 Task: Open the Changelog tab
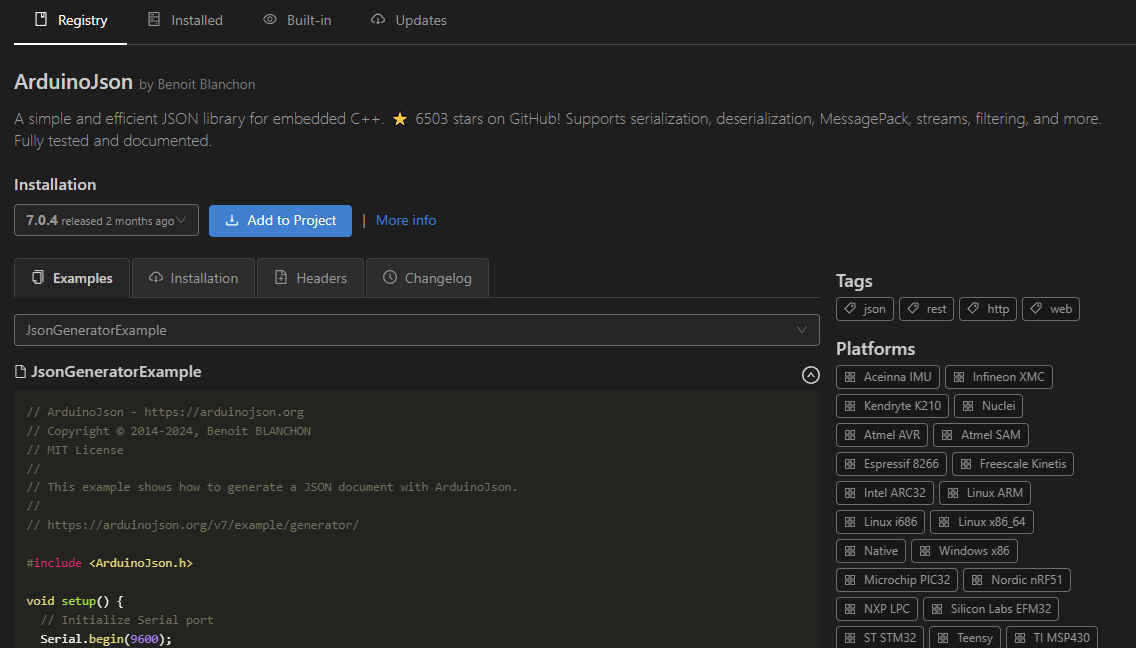(427, 278)
